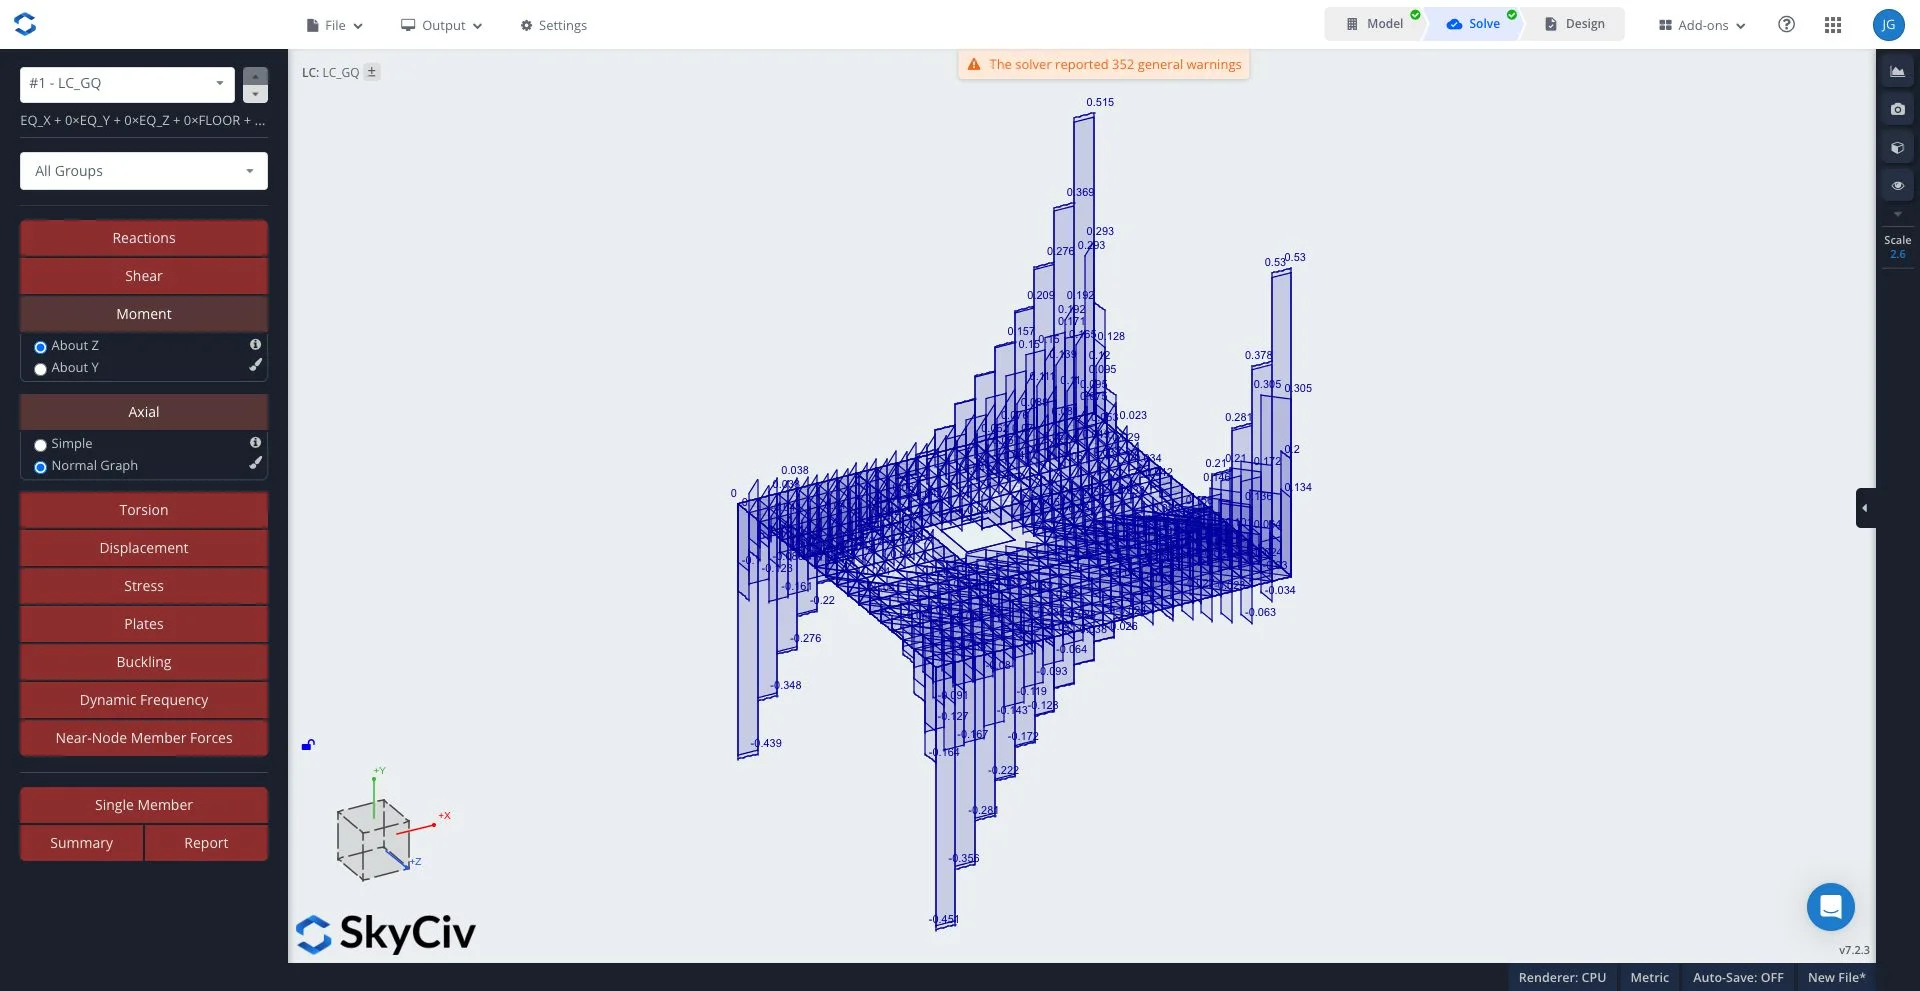Open the apps grid icon in header

[1832, 25]
